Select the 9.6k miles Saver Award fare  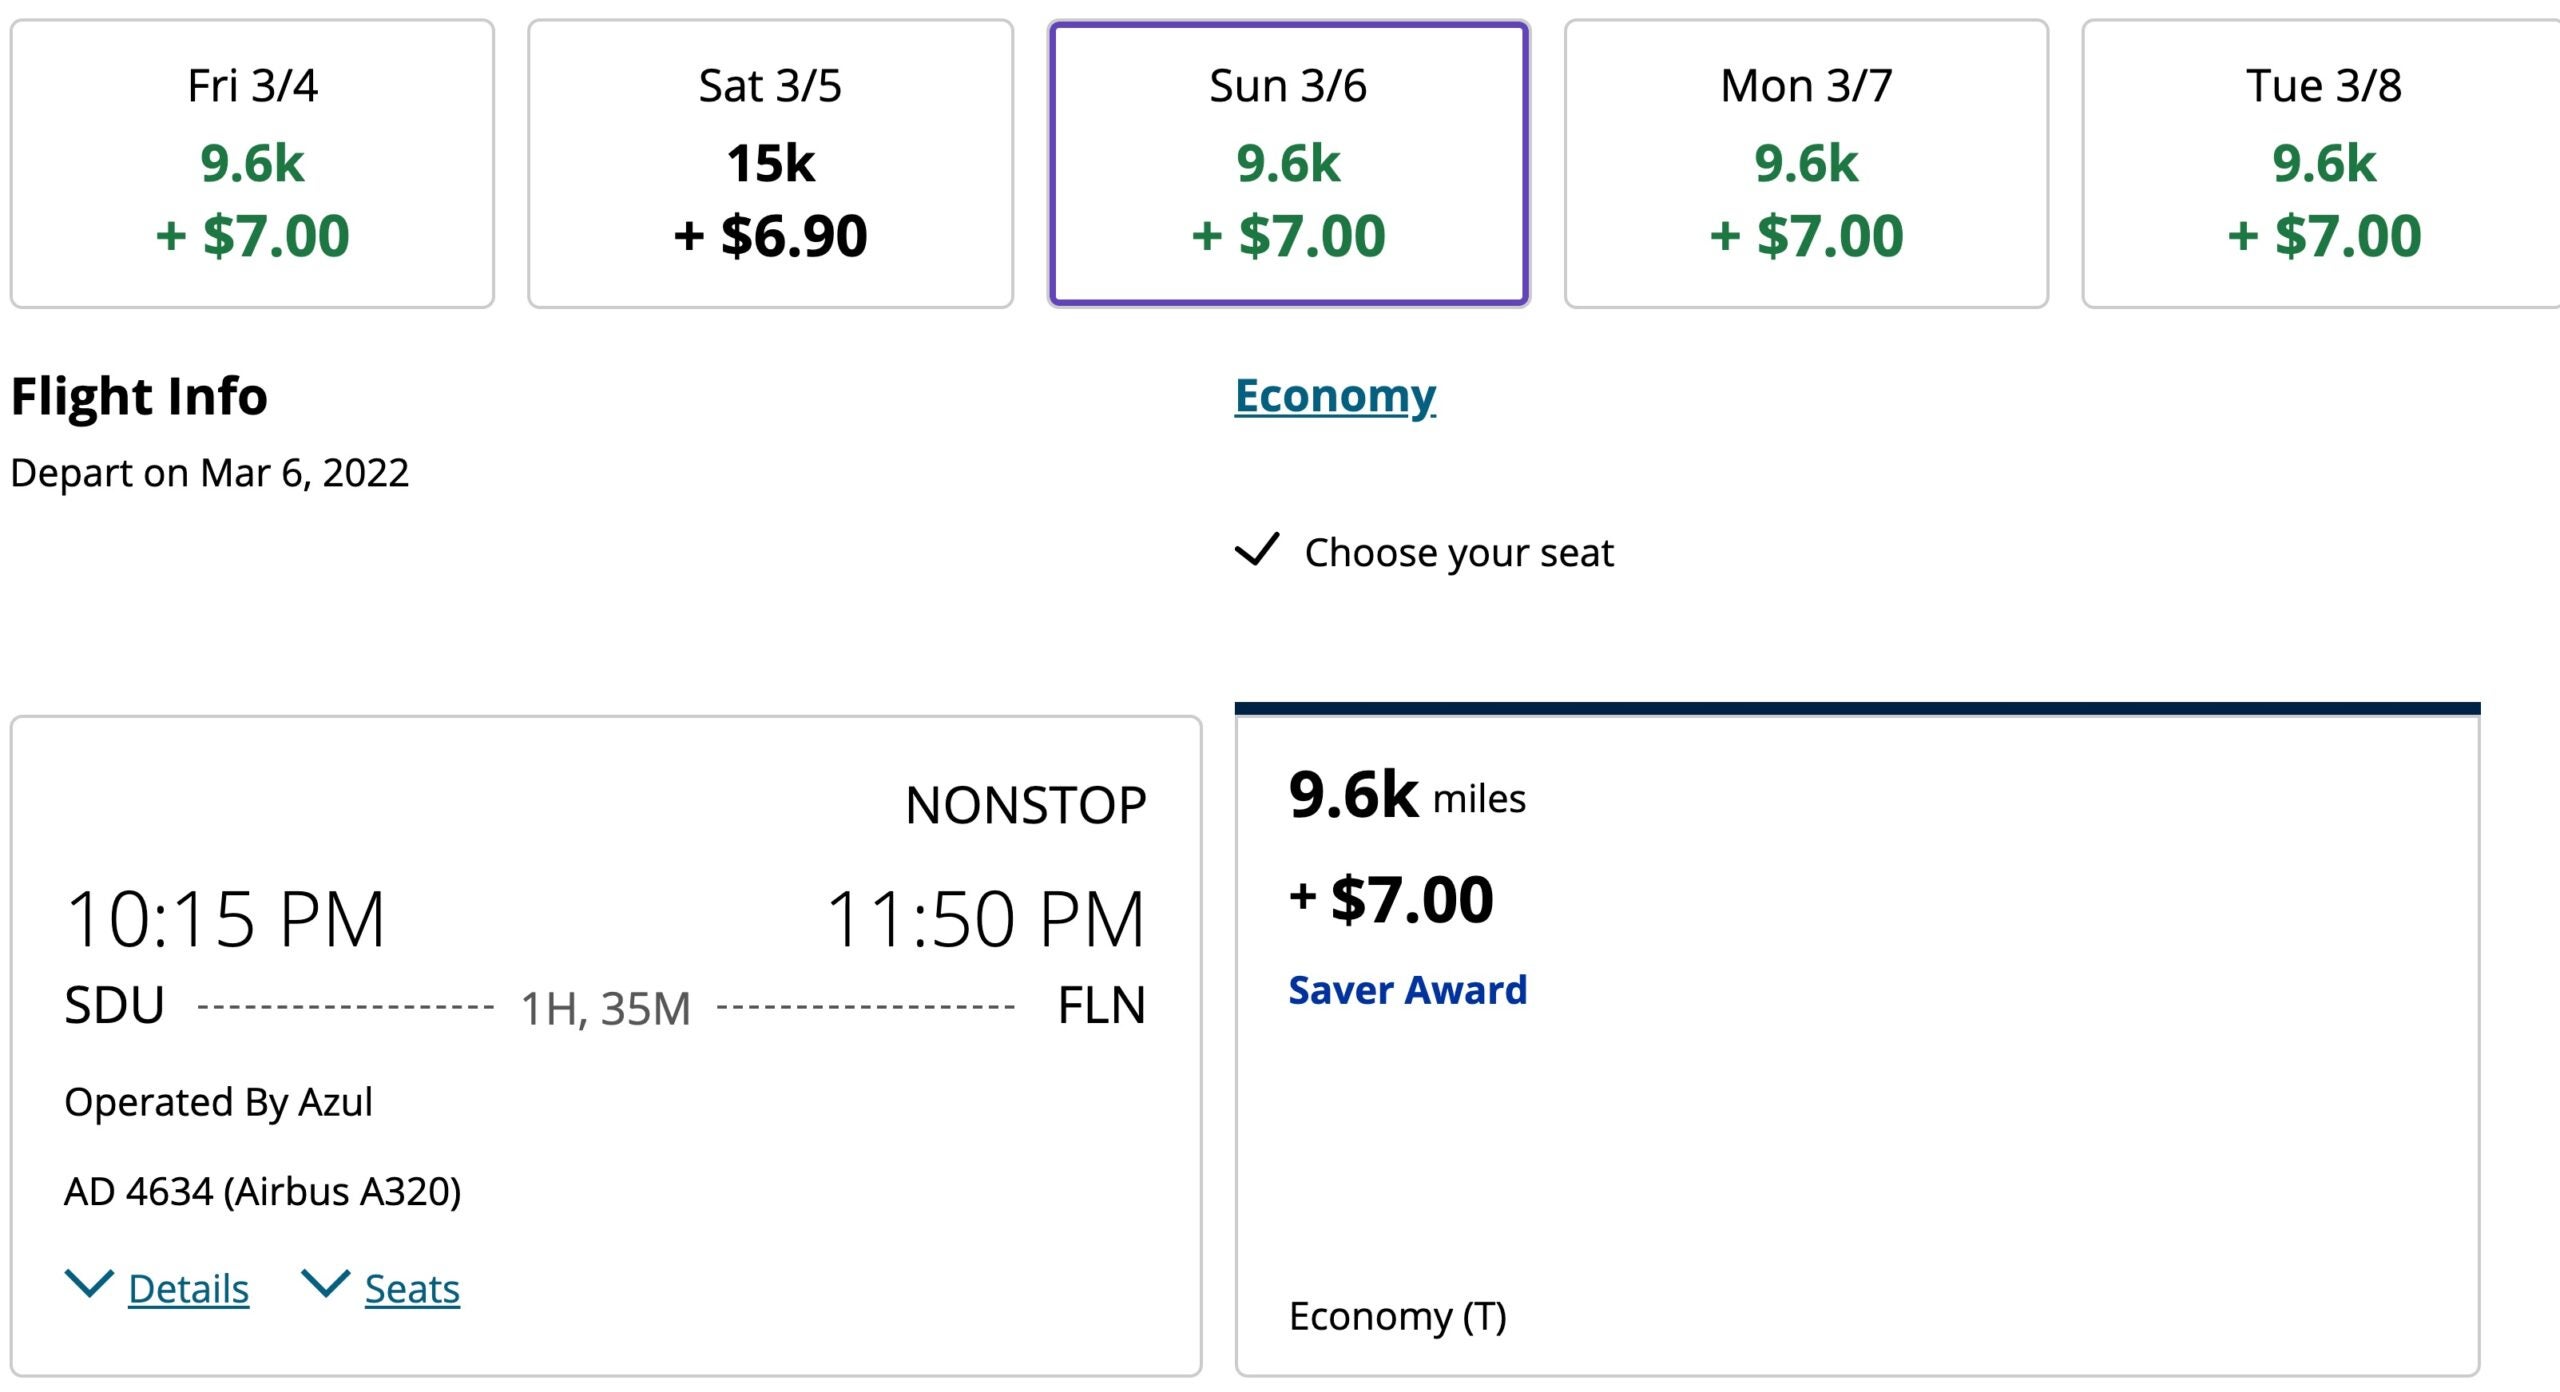[1857, 1040]
